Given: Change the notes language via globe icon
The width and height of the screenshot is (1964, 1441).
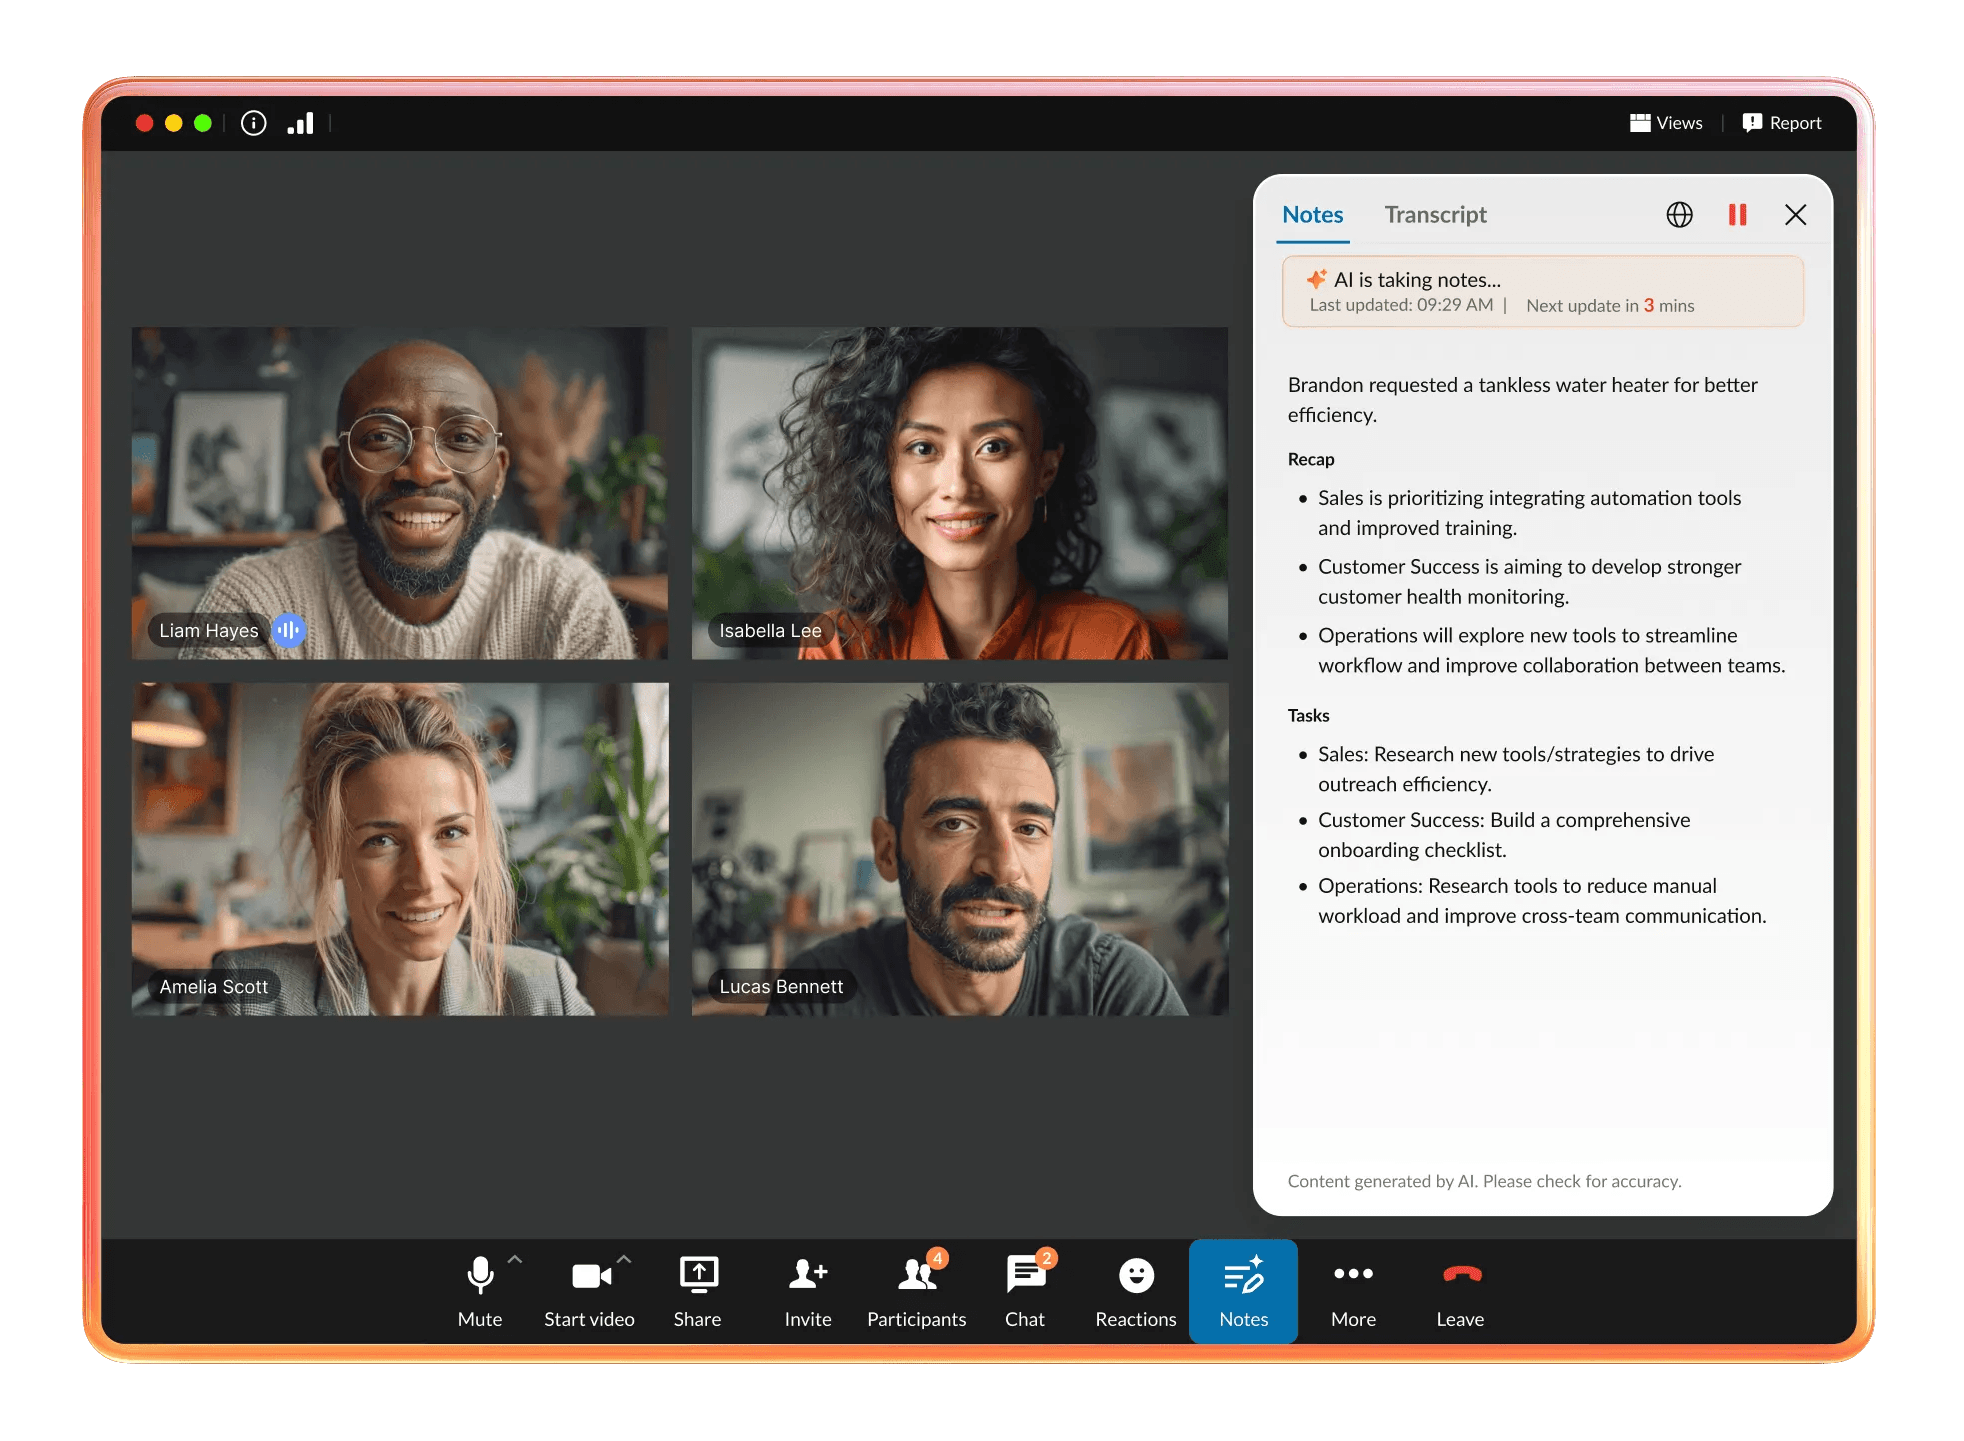Looking at the screenshot, I should [x=1679, y=214].
